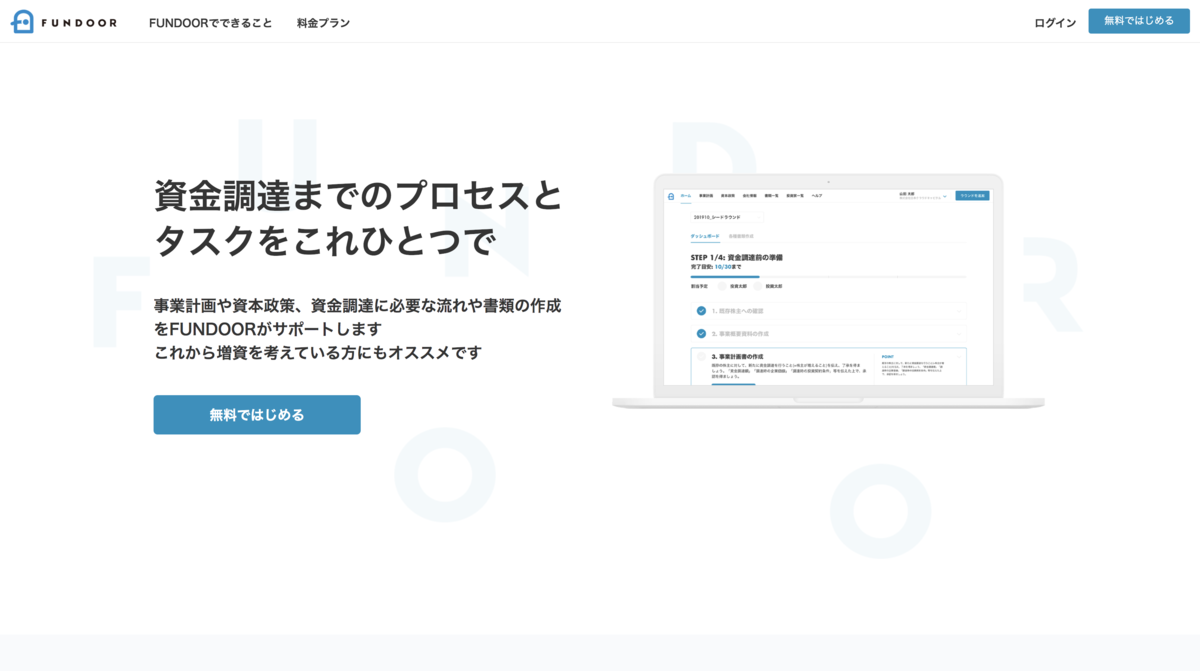Expand the 2. 事業概要資料の作成 row chevron
The width and height of the screenshot is (1200, 671).
[x=958, y=333]
